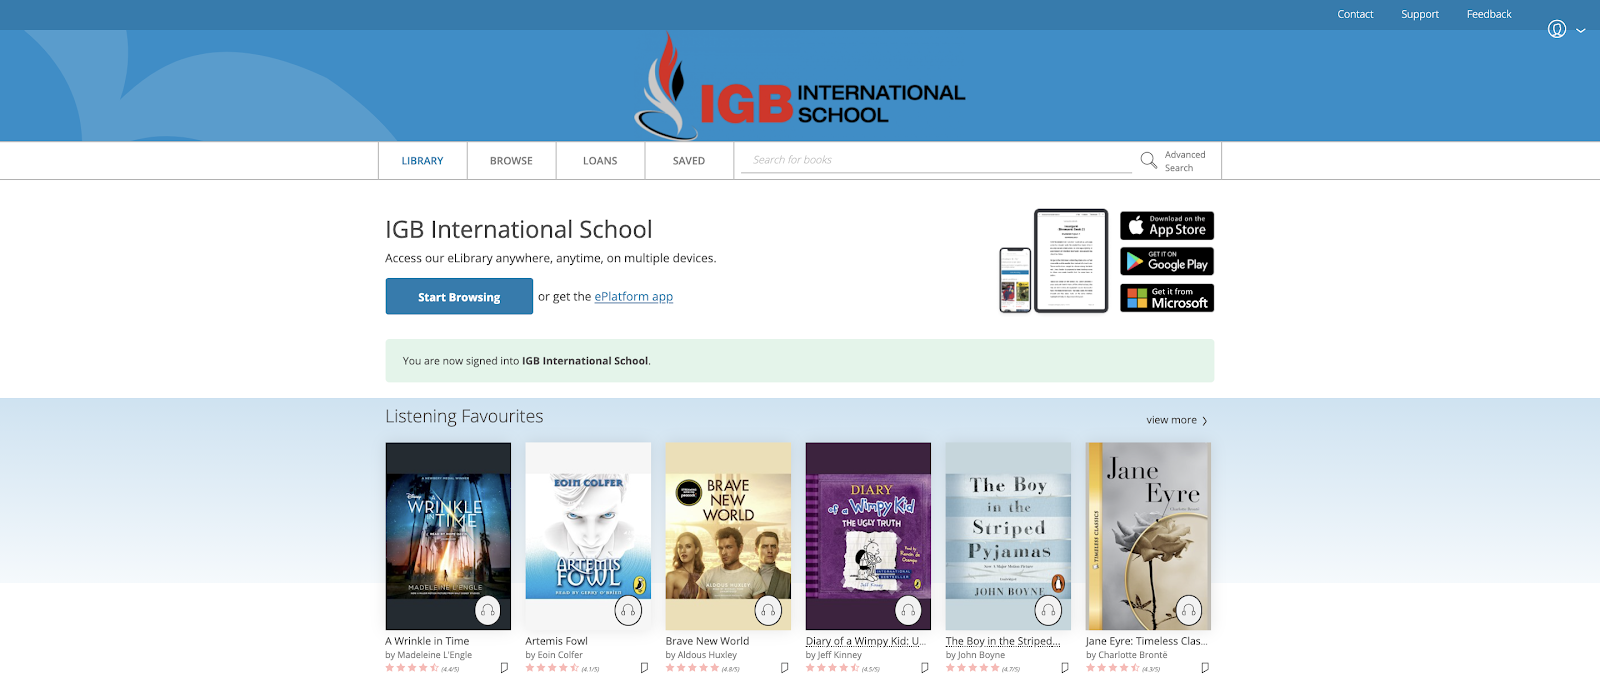The image size is (1600, 697).
Task: Open the SAVED tab
Action: [x=689, y=161]
